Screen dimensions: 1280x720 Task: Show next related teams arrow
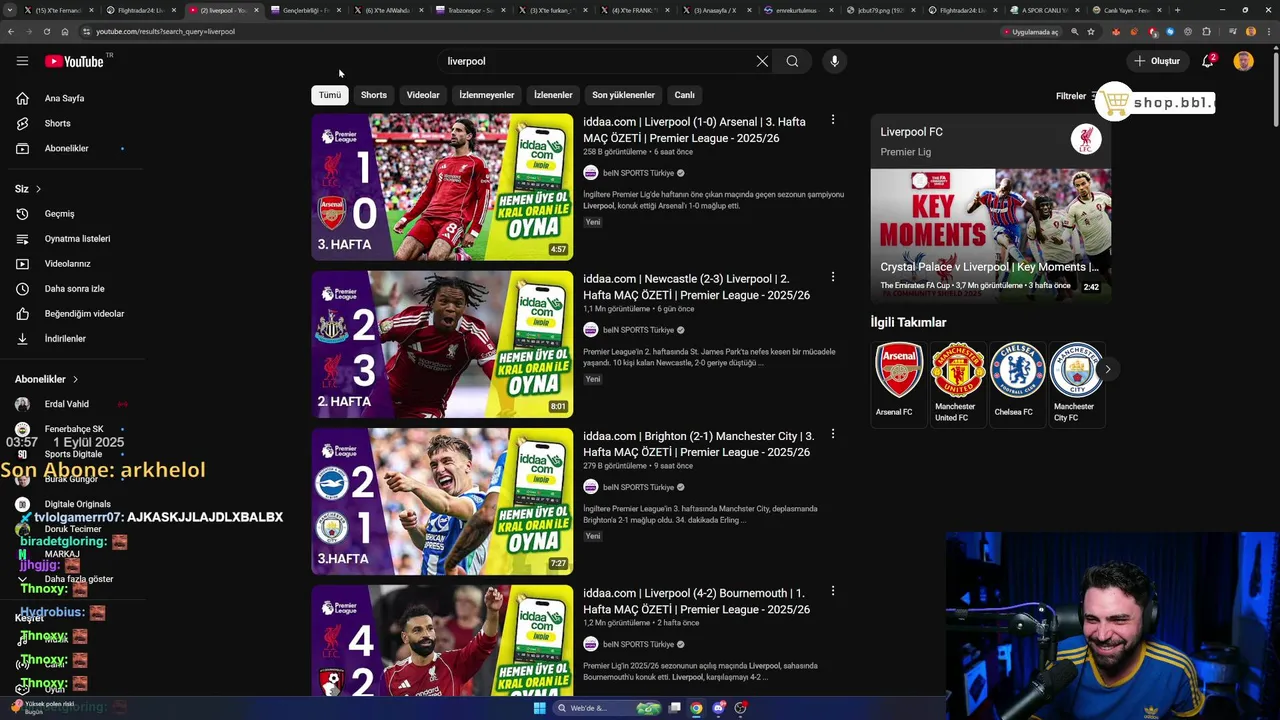pos(1107,369)
